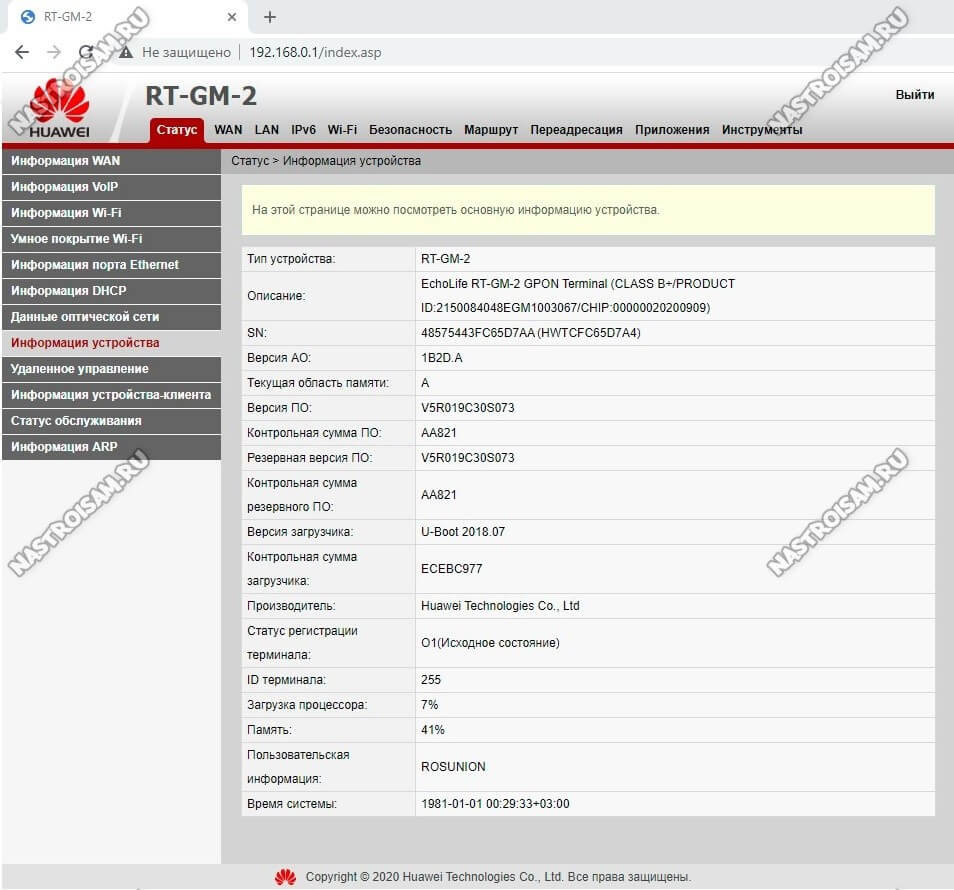Click the not-secure warning icon
The height and width of the screenshot is (890, 954).
(126, 52)
